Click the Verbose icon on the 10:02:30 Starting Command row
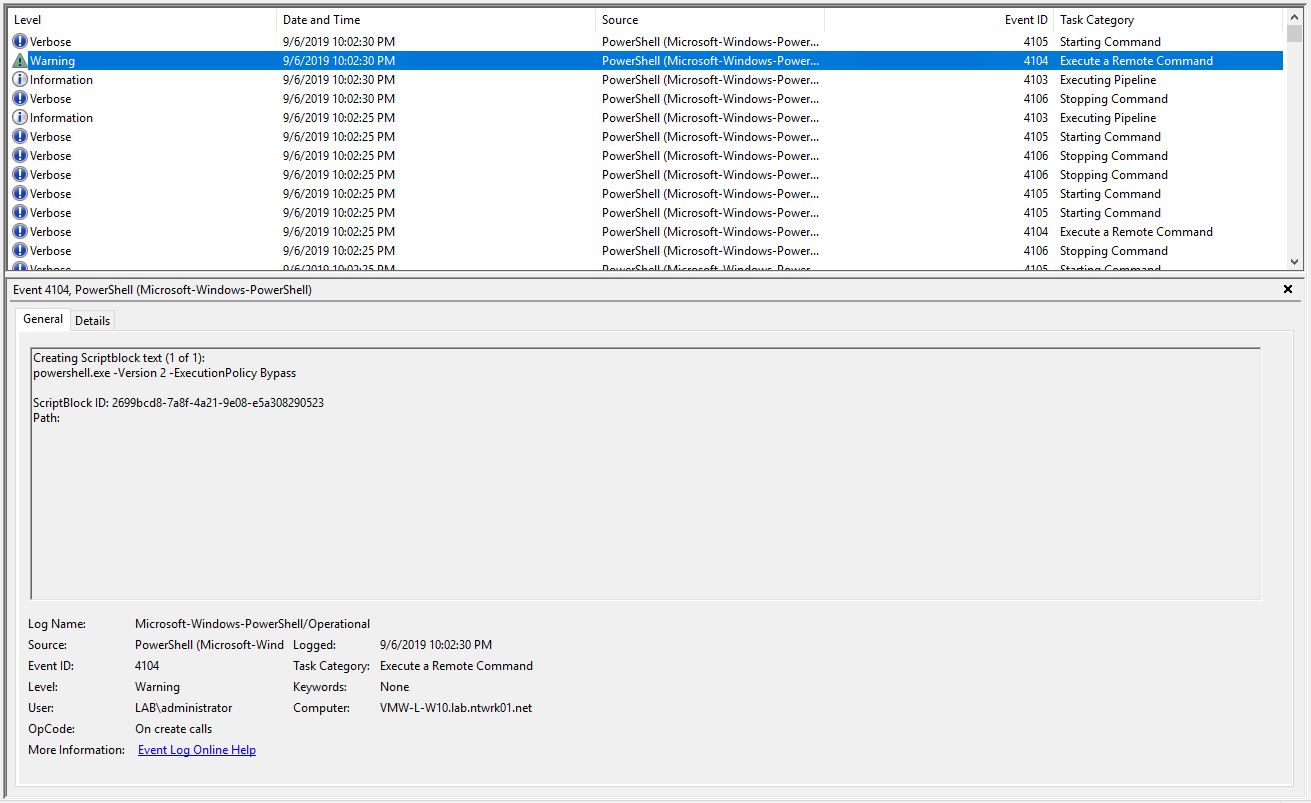Image resolution: width=1311 pixels, height=803 pixels. 20,42
